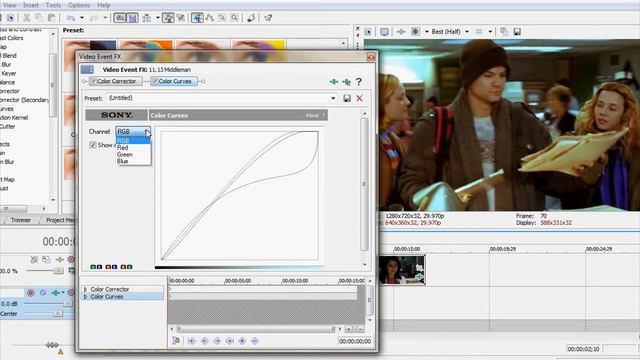Click the Save Preset floppy disk icon
Image resolution: width=640 pixels, height=360 pixels.
click(x=347, y=98)
